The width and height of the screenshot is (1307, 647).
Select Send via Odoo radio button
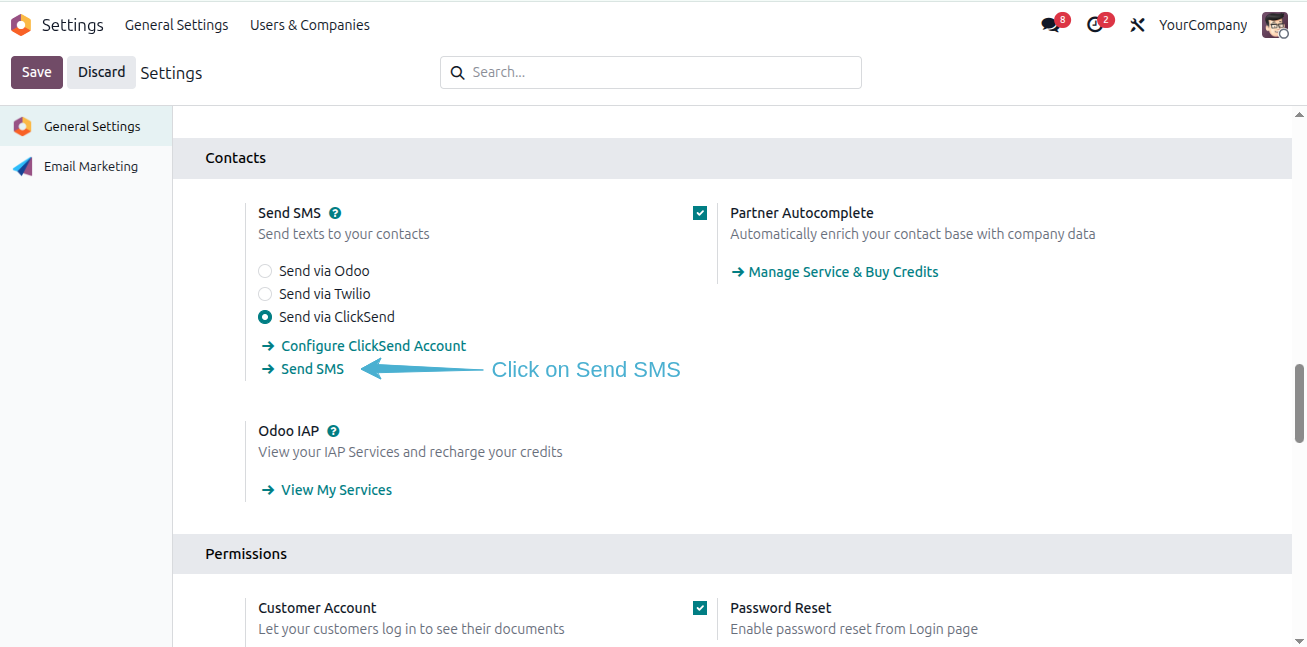pos(265,271)
